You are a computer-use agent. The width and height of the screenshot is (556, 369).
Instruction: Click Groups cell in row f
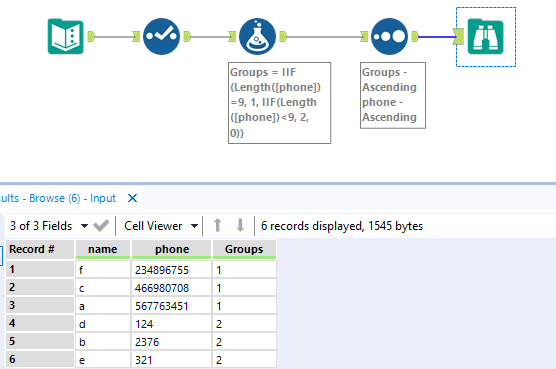point(244,269)
